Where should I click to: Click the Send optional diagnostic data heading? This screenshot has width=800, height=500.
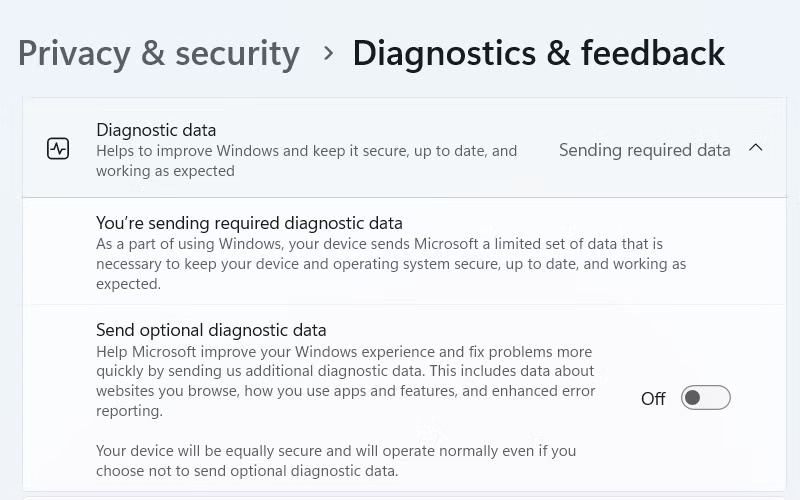click(211, 330)
